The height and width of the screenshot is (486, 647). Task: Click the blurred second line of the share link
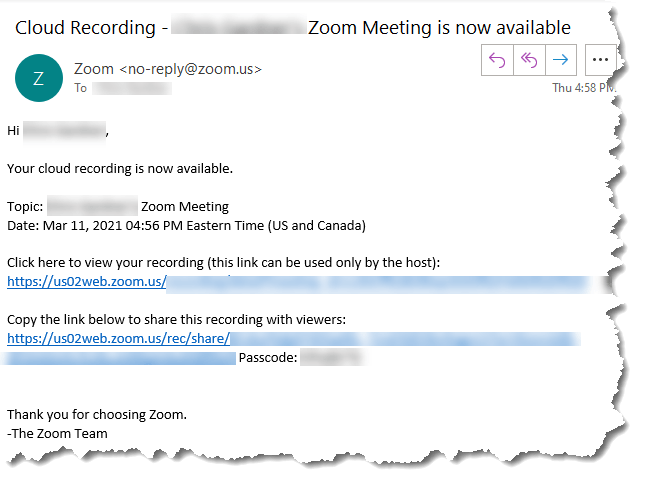tap(120, 357)
